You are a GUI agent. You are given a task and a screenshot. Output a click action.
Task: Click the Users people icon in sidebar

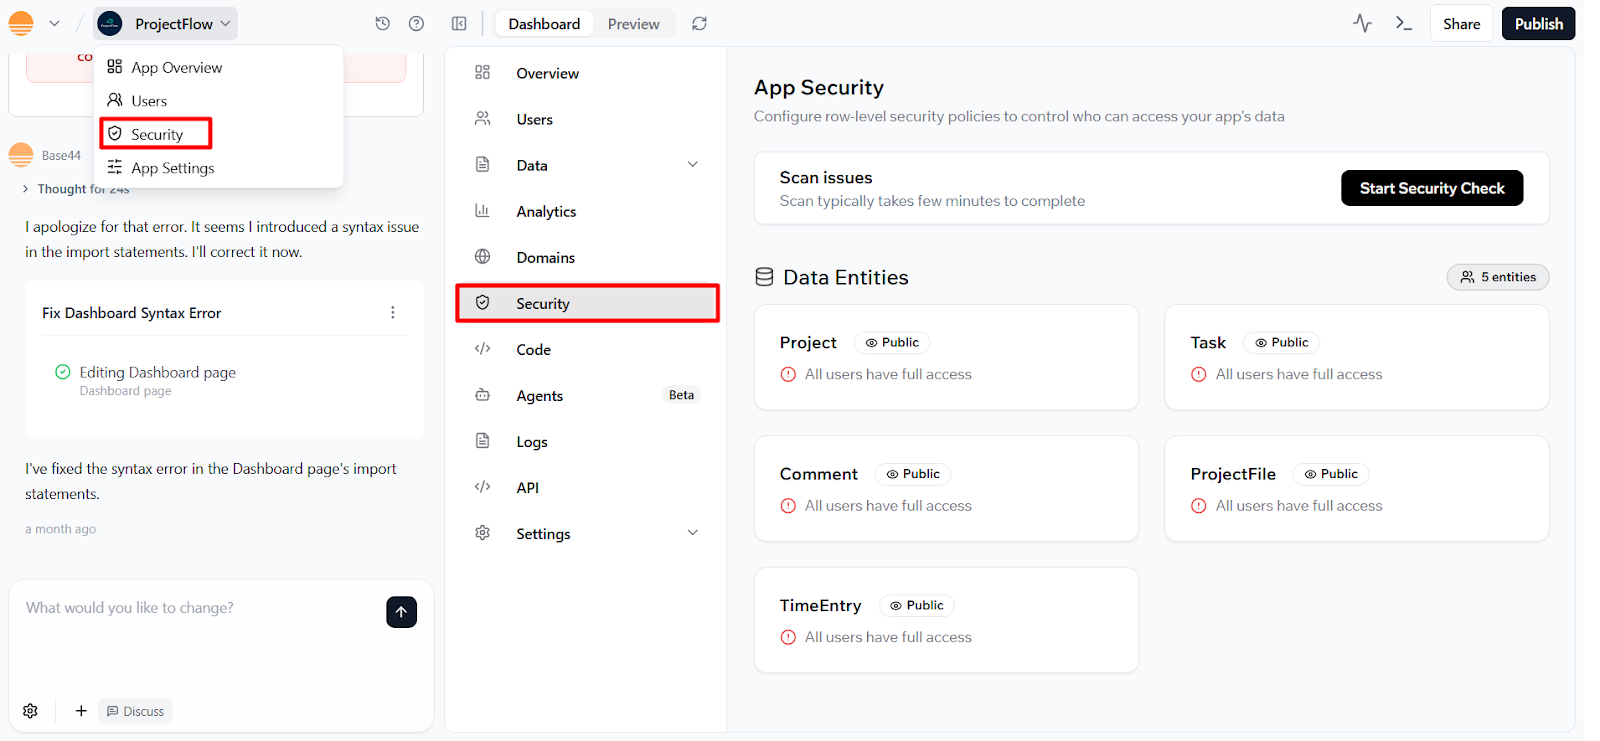[483, 119]
